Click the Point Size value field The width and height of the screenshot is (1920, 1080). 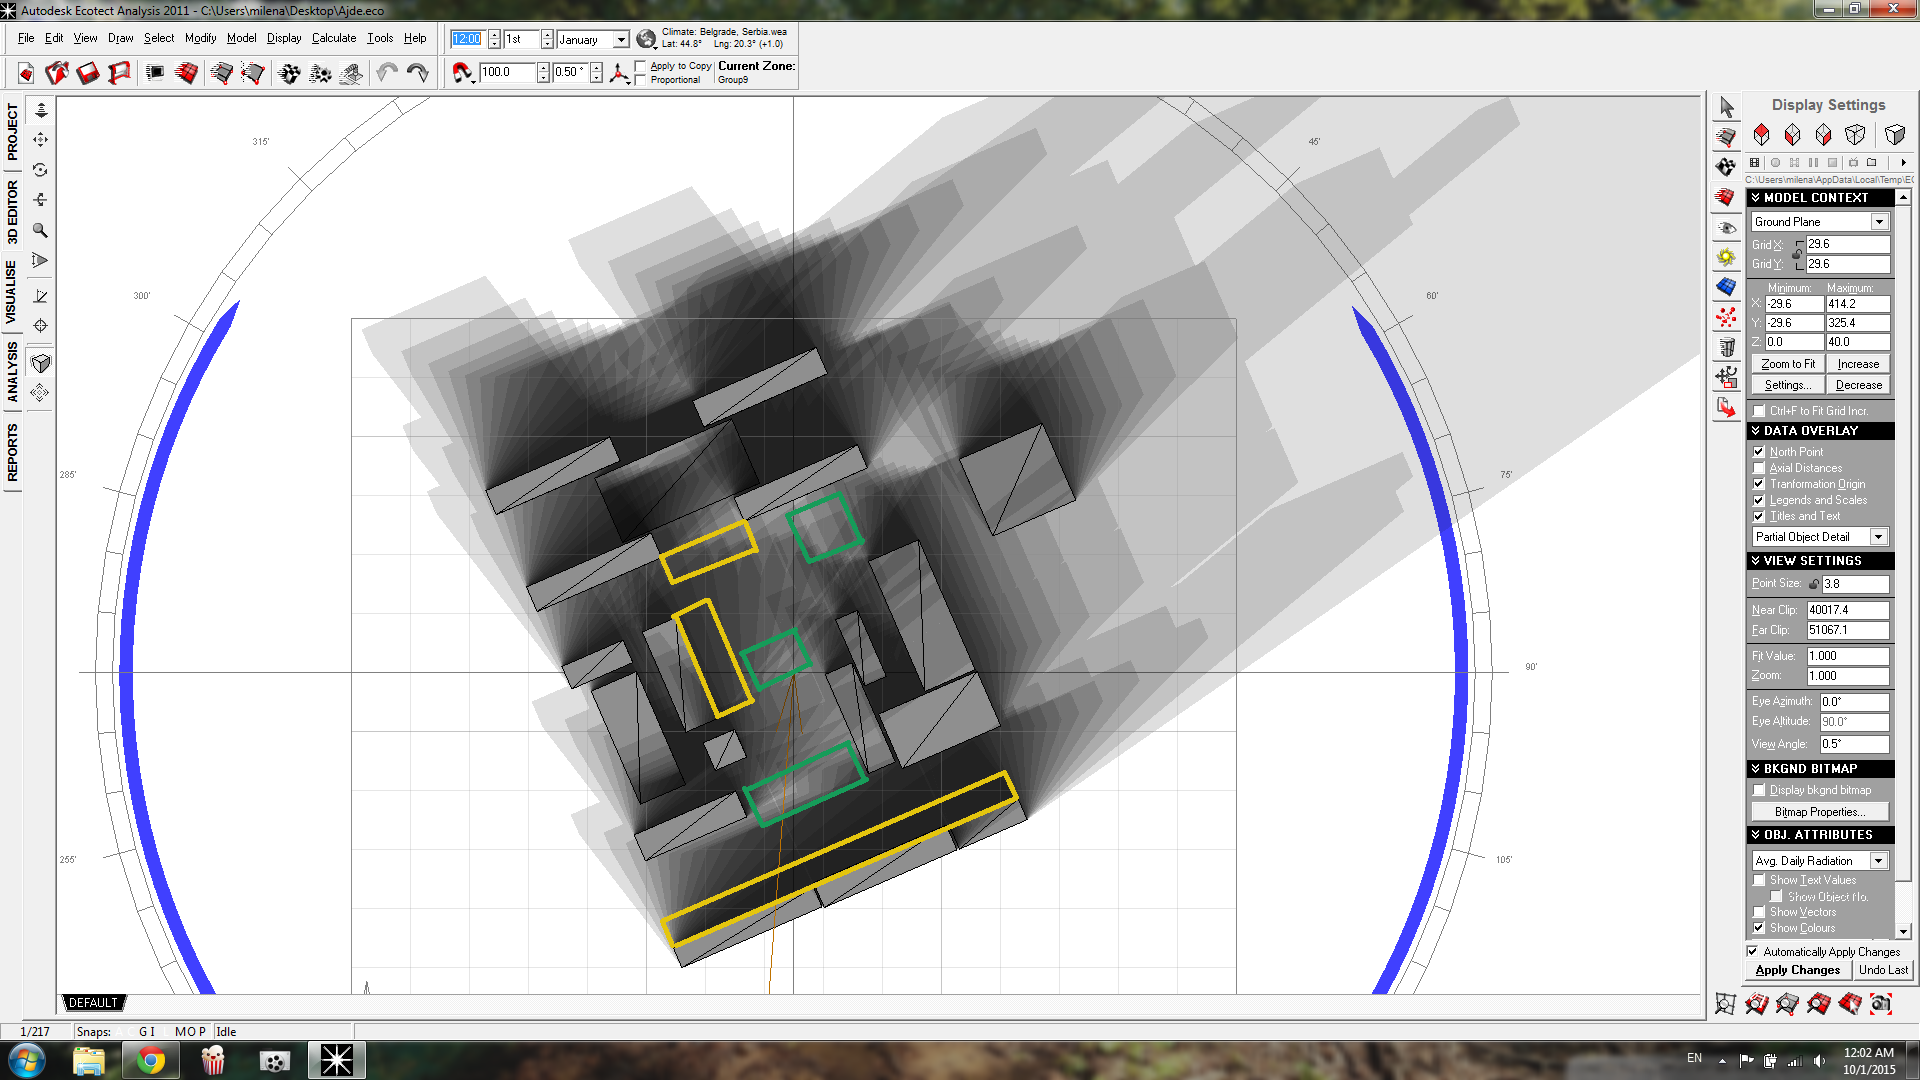pos(1855,584)
